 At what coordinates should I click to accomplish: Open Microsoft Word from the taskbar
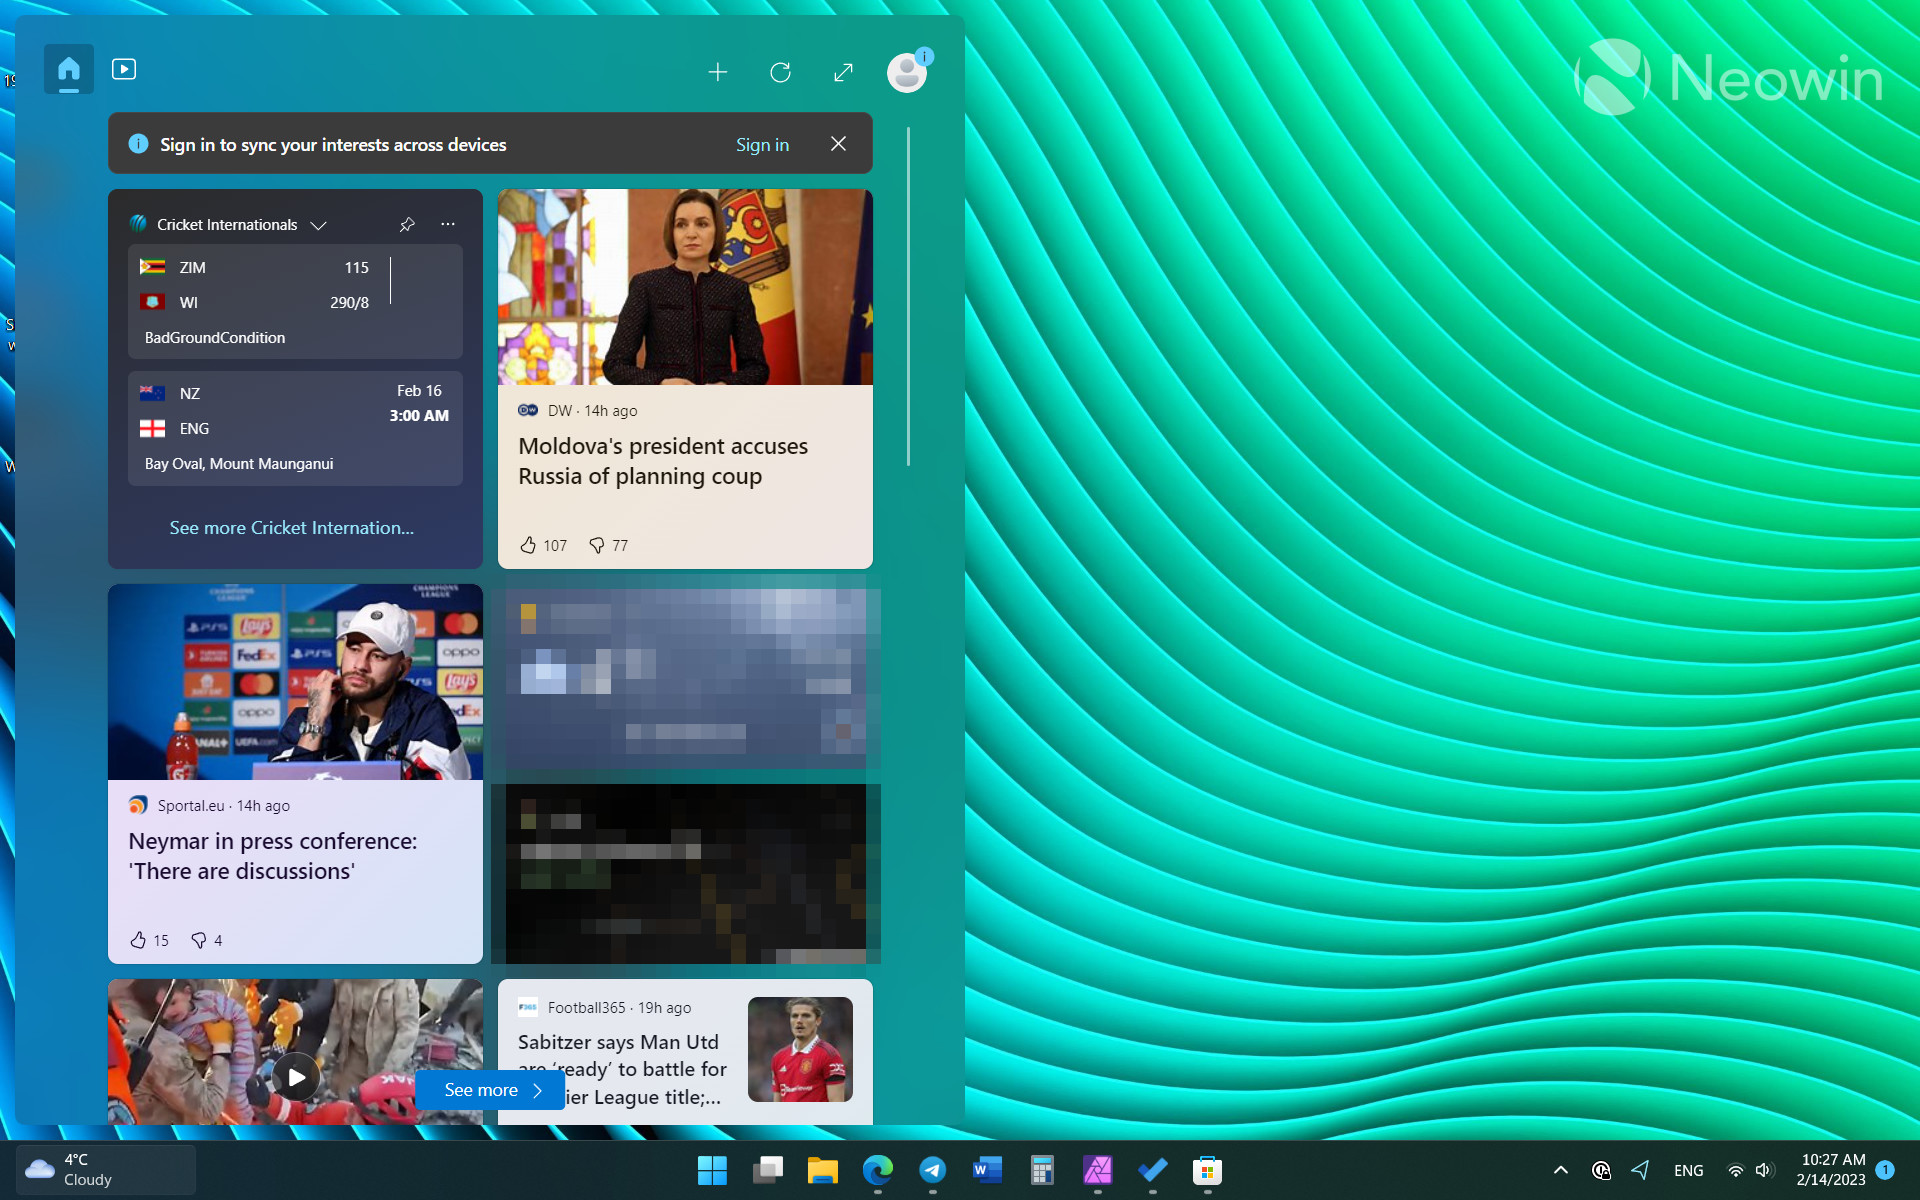[987, 1170]
